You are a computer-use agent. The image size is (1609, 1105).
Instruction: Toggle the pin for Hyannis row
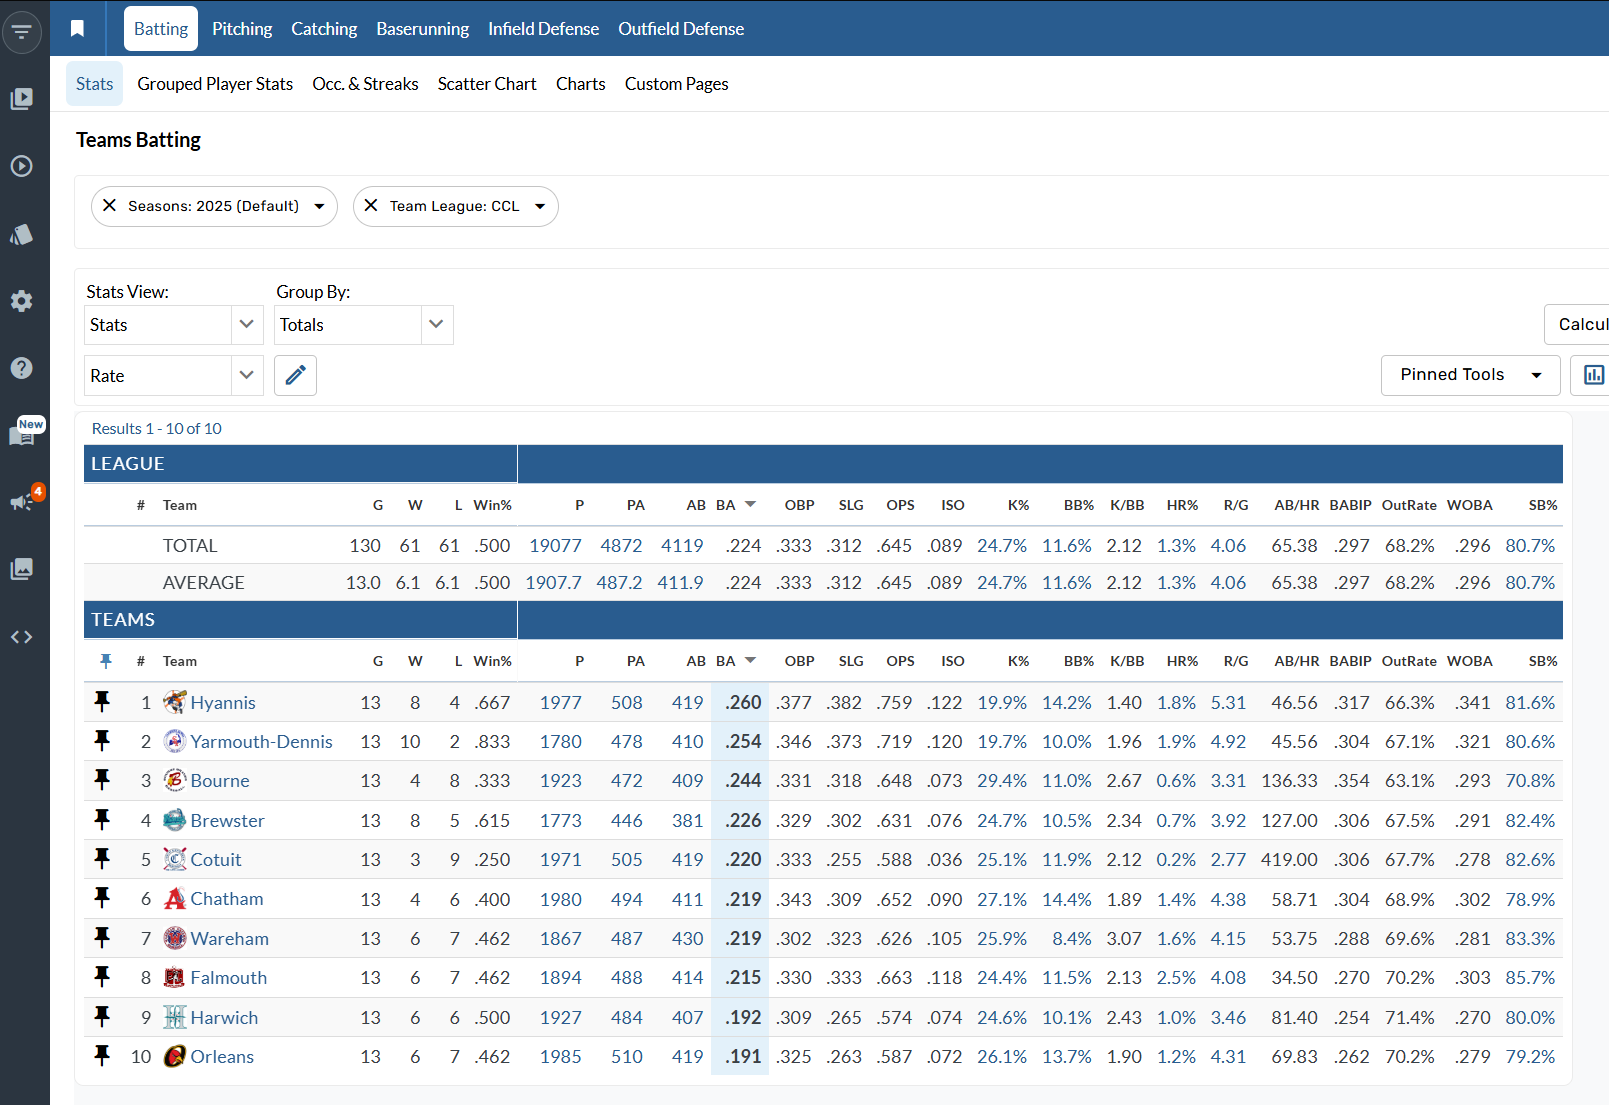point(102,702)
